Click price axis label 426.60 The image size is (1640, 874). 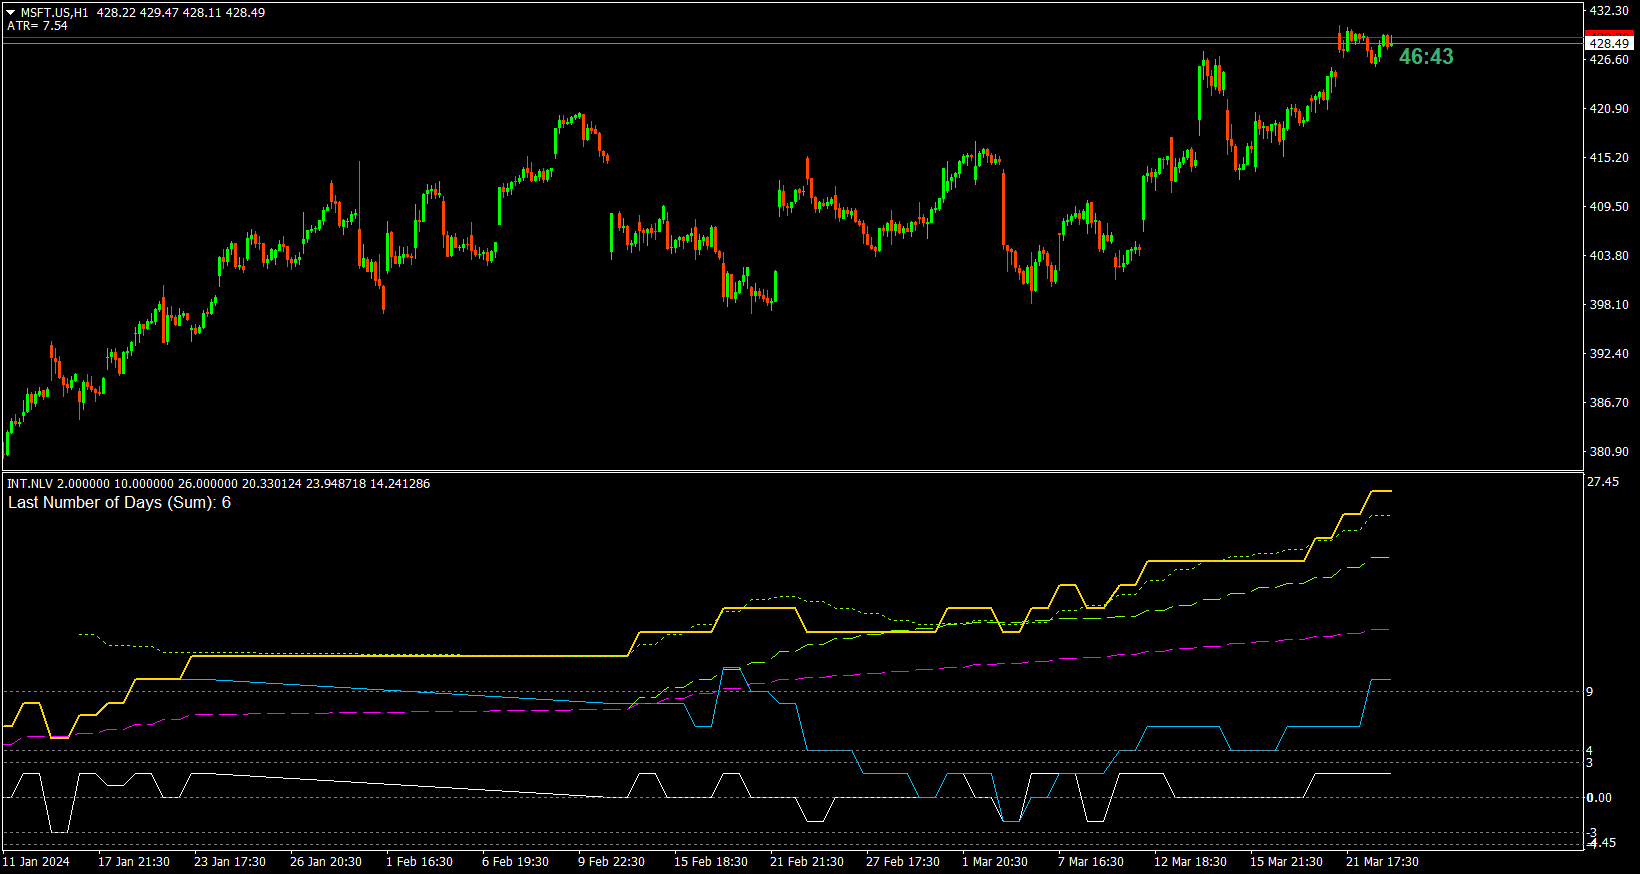(1609, 60)
